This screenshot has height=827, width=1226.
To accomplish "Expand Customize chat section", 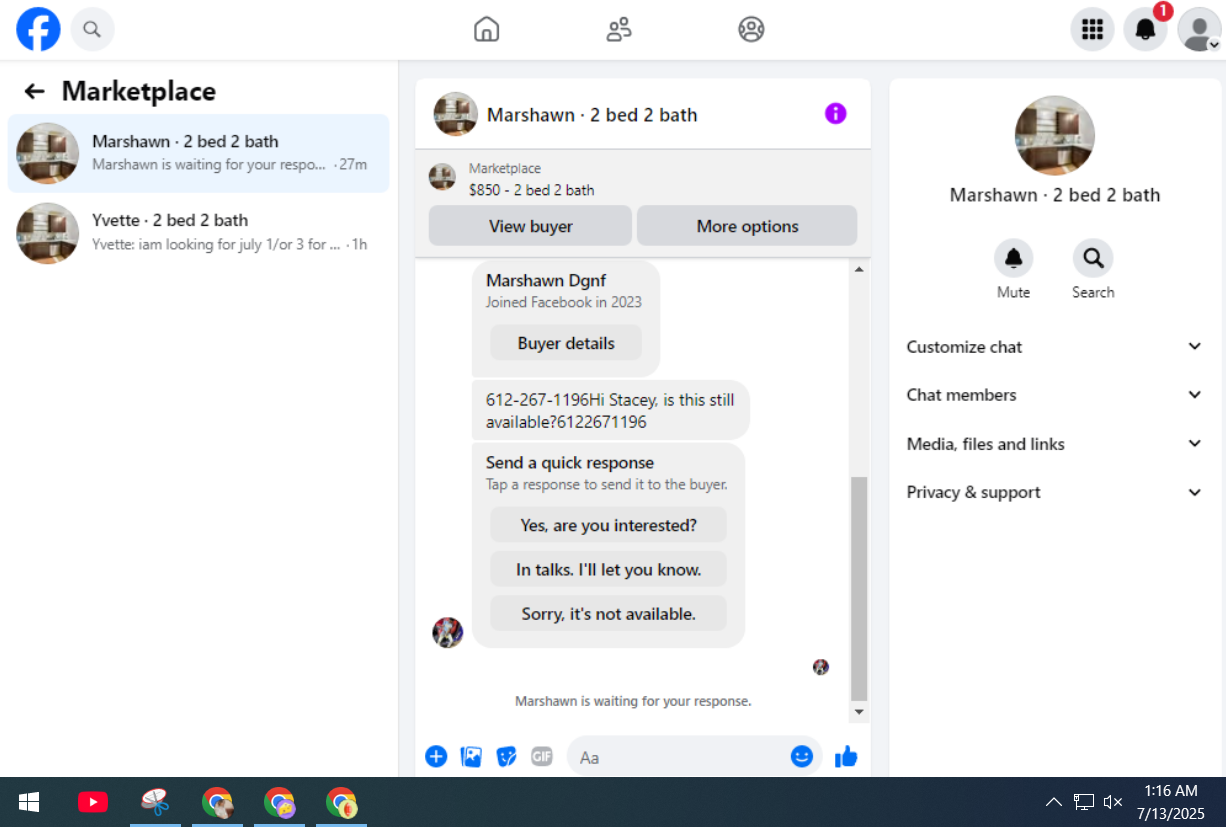I will click(x=1055, y=347).
